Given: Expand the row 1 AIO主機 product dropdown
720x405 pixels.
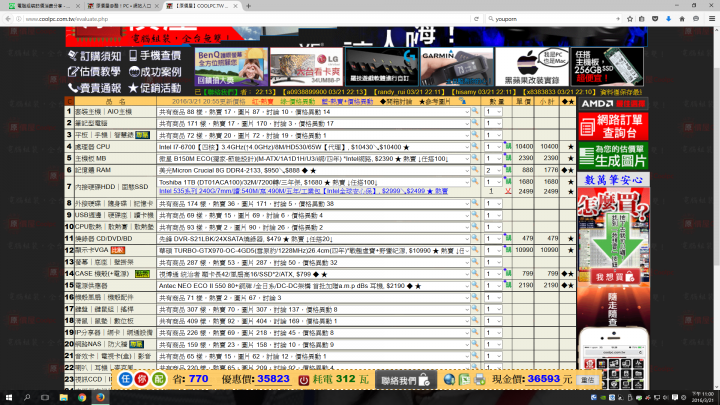Looking at the screenshot, I should (314, 112).
